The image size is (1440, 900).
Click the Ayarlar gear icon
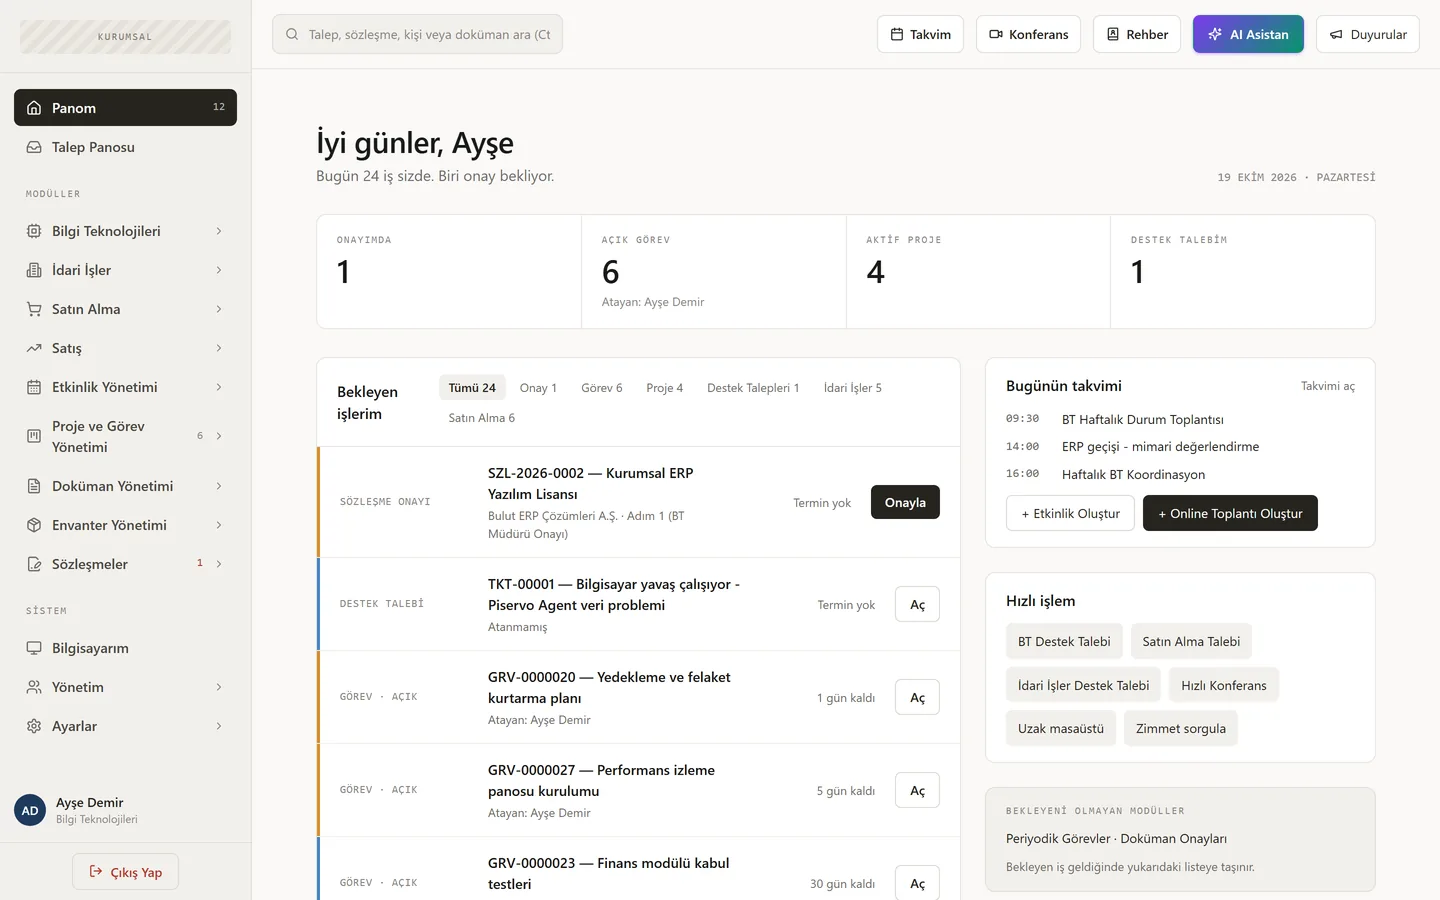click(x=34, y=726)
